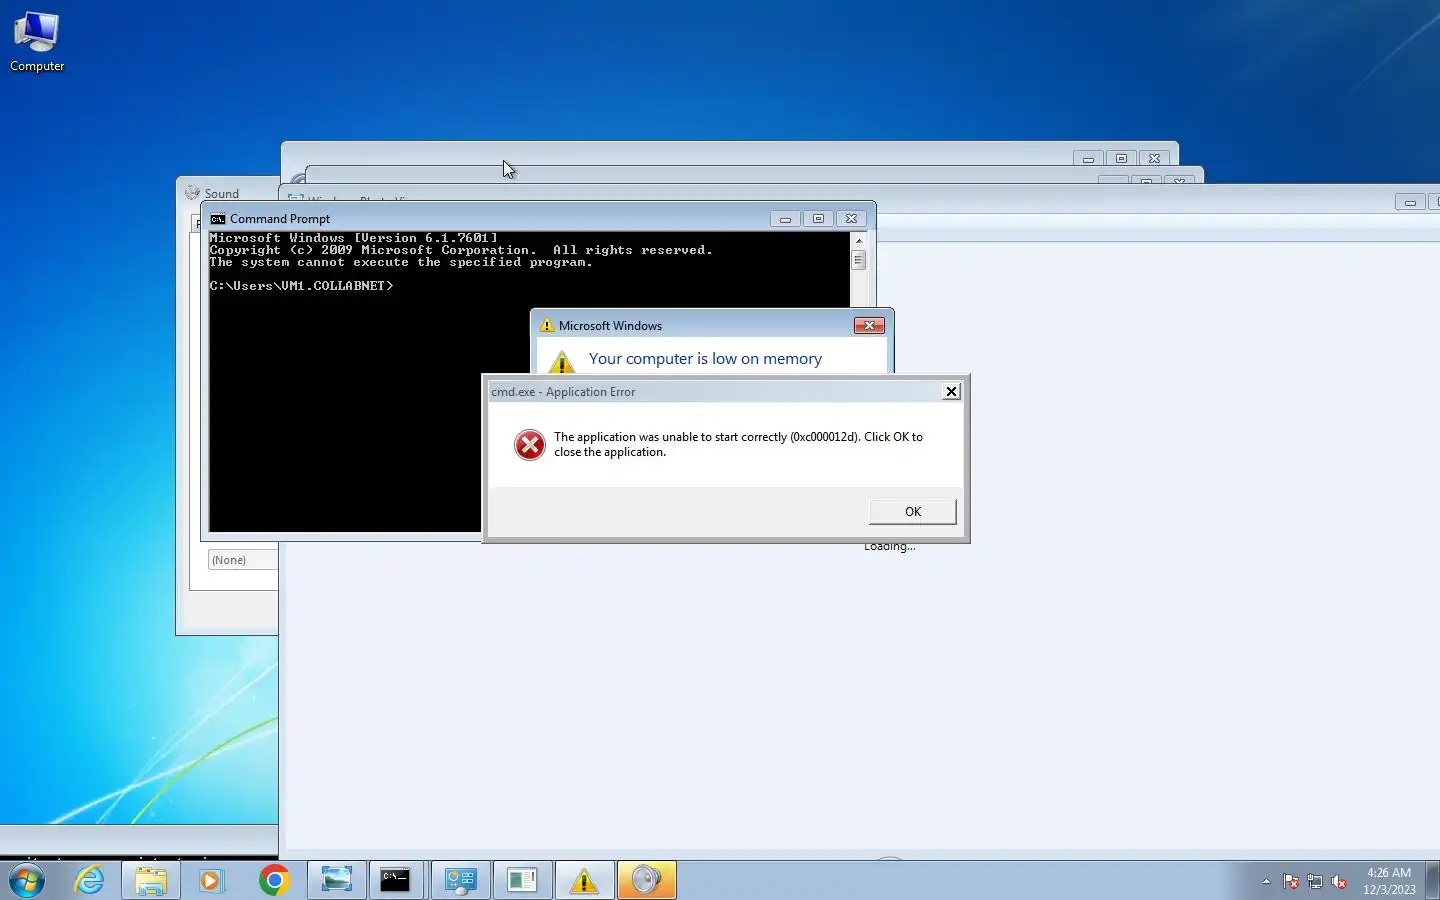Click the Command Prompt scrollbar thumb
The height and width of the screenshot is (900, 1440).
point(858,260)
